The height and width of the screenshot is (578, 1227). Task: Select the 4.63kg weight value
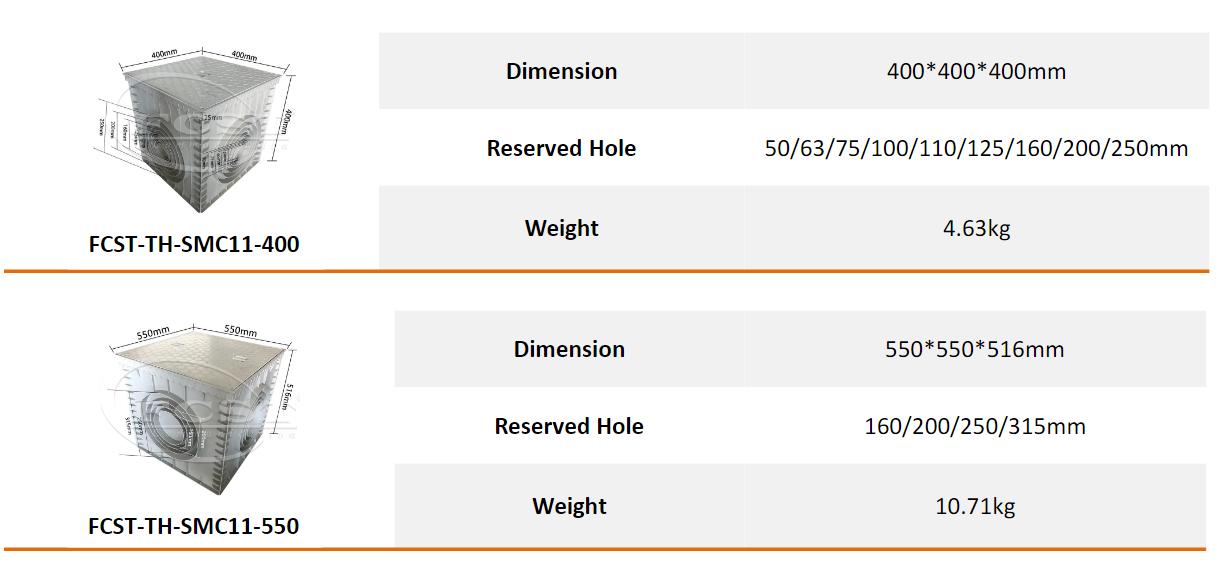pyautogui.click(x=976, y=228)
